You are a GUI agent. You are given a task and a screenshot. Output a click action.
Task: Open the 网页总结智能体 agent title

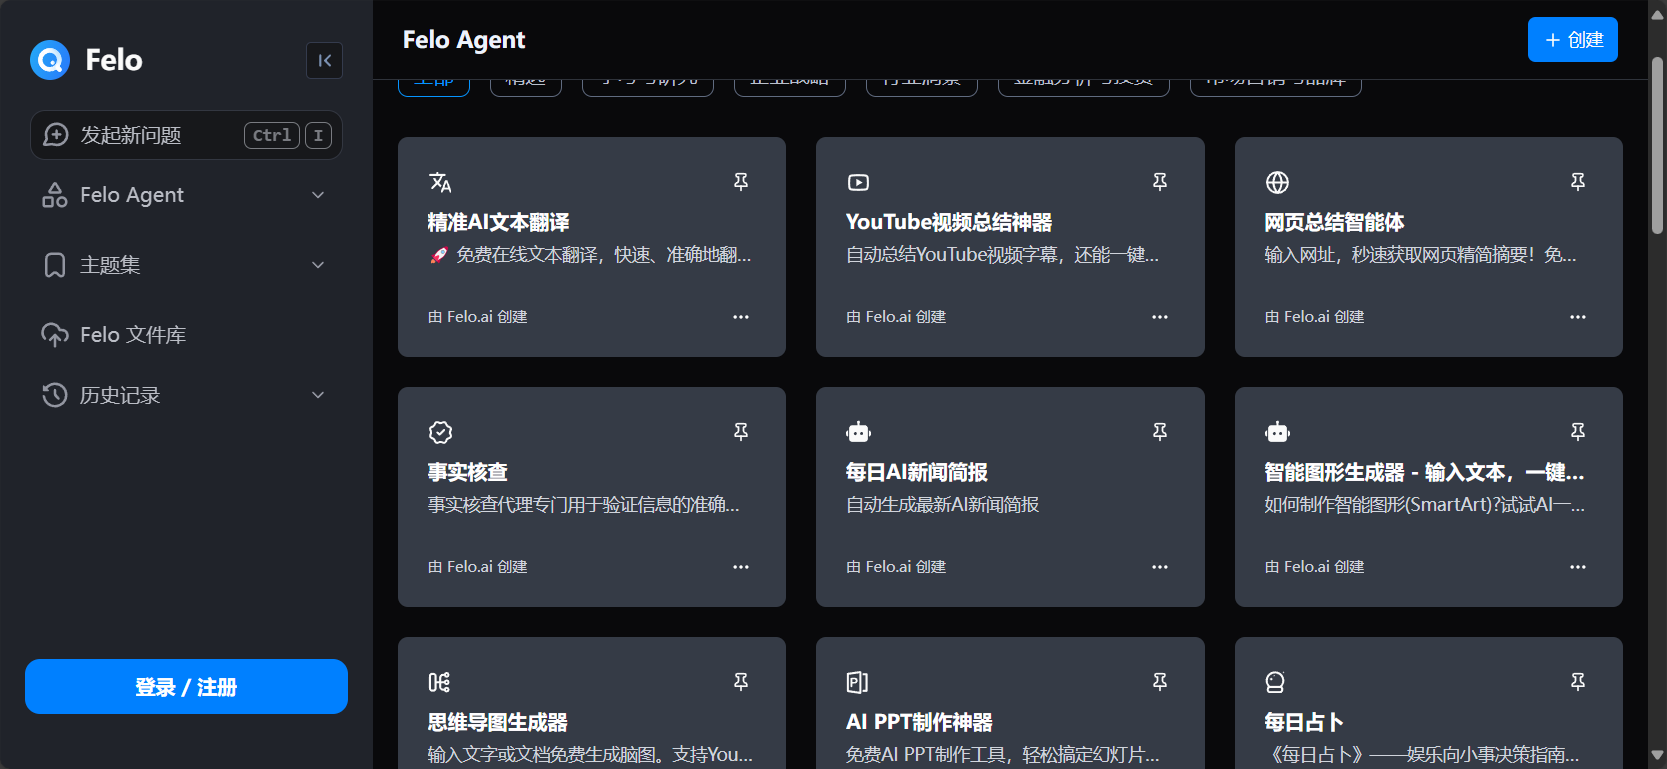click(1334, 222)
